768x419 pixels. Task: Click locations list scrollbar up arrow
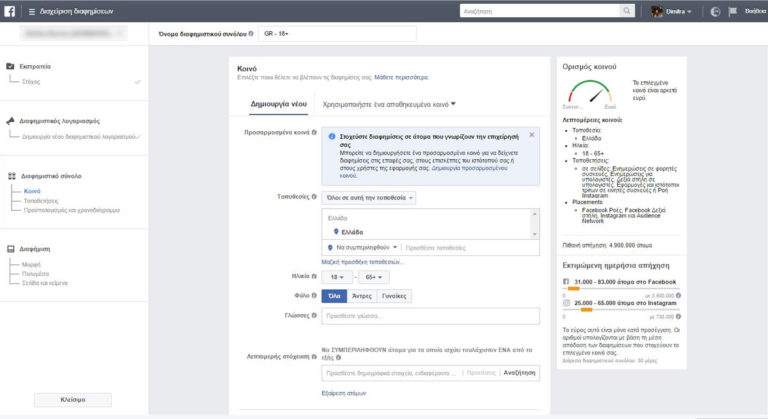(535, 214)
